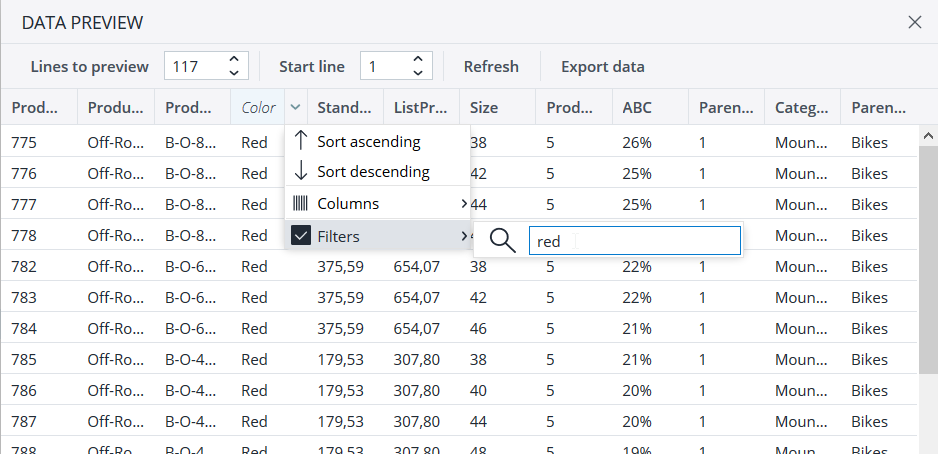Click the Export data button
938x454 pixels.
coord(602,67)
